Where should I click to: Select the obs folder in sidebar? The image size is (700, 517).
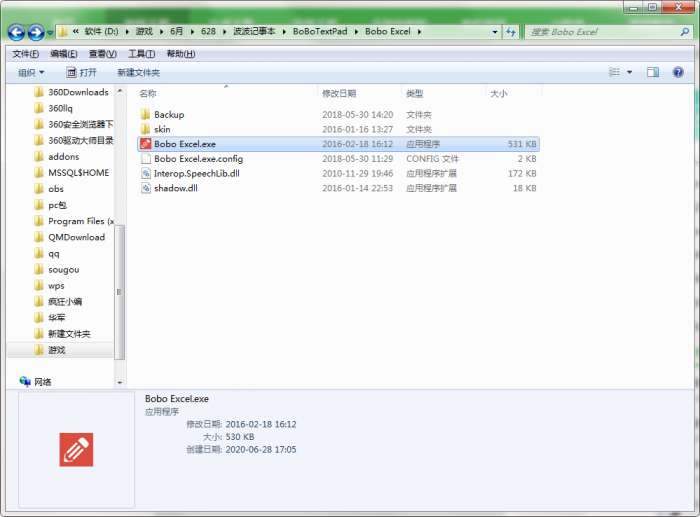click(x=50, y=189)
